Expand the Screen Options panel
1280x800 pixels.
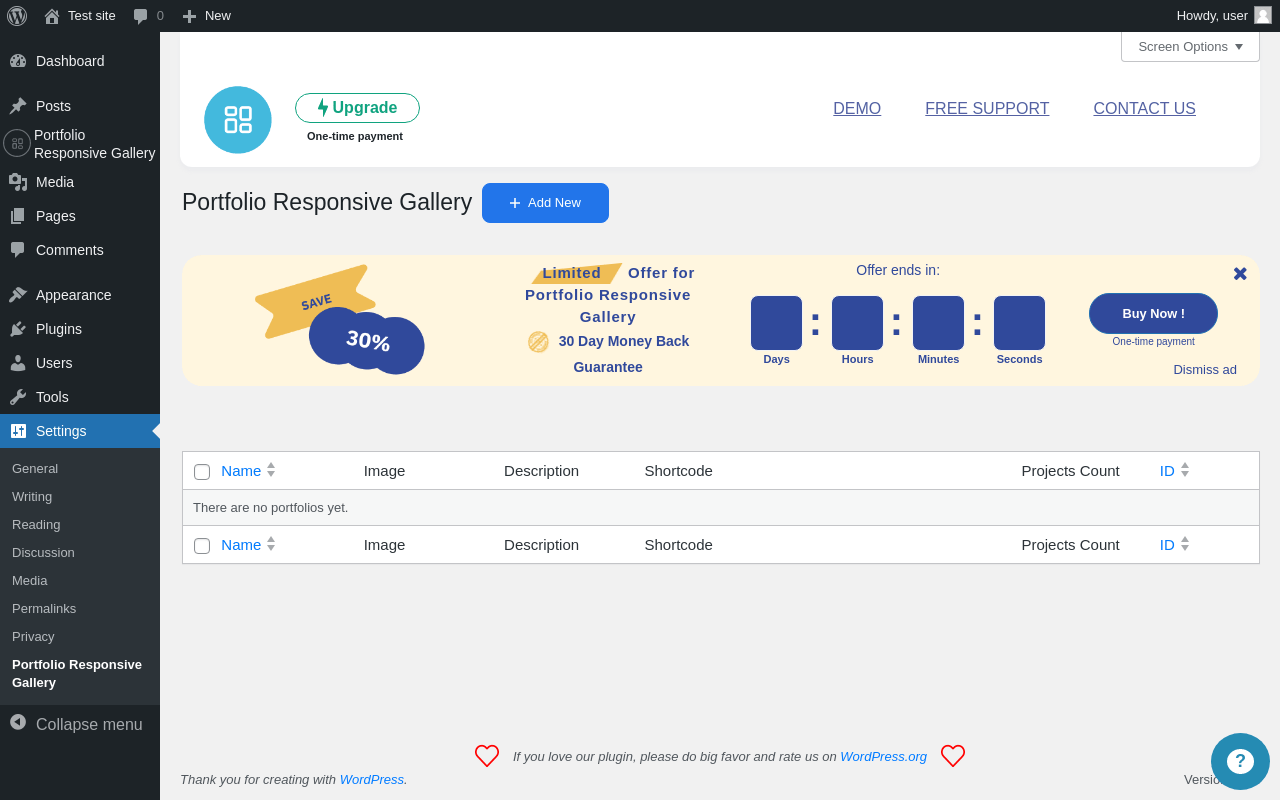tap(1190, 46)
